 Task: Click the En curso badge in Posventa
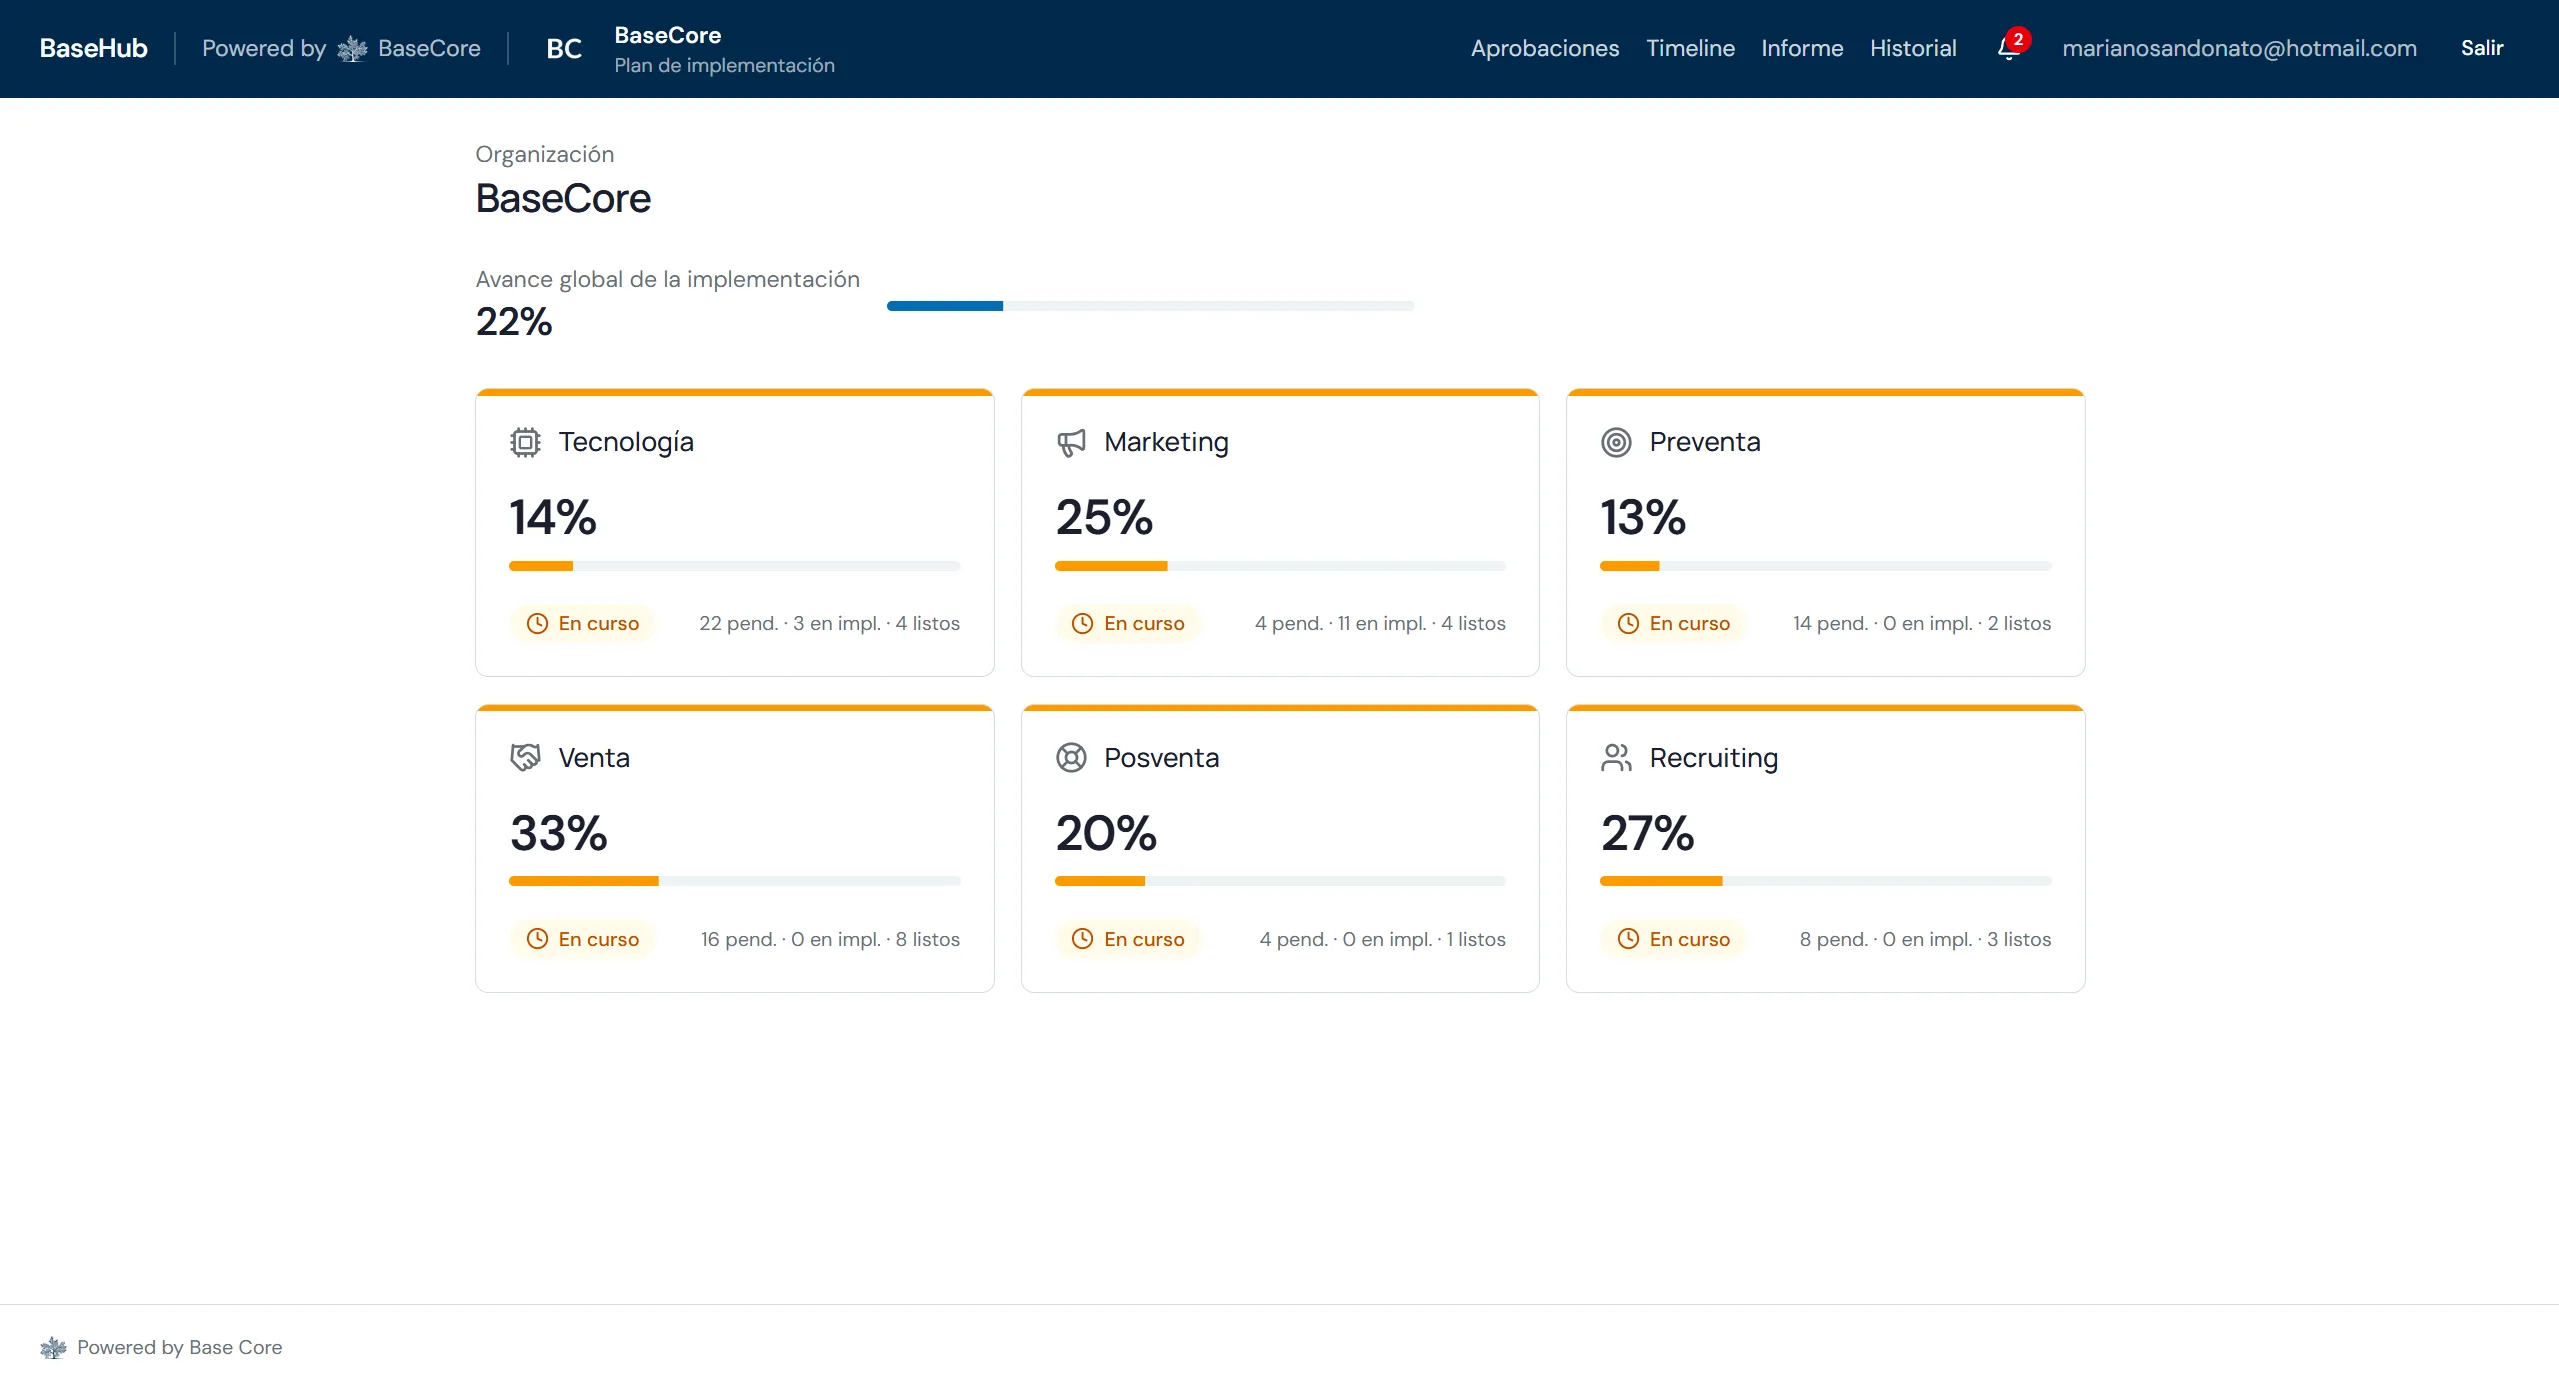pyautogui.click(x=1128, y=939)
